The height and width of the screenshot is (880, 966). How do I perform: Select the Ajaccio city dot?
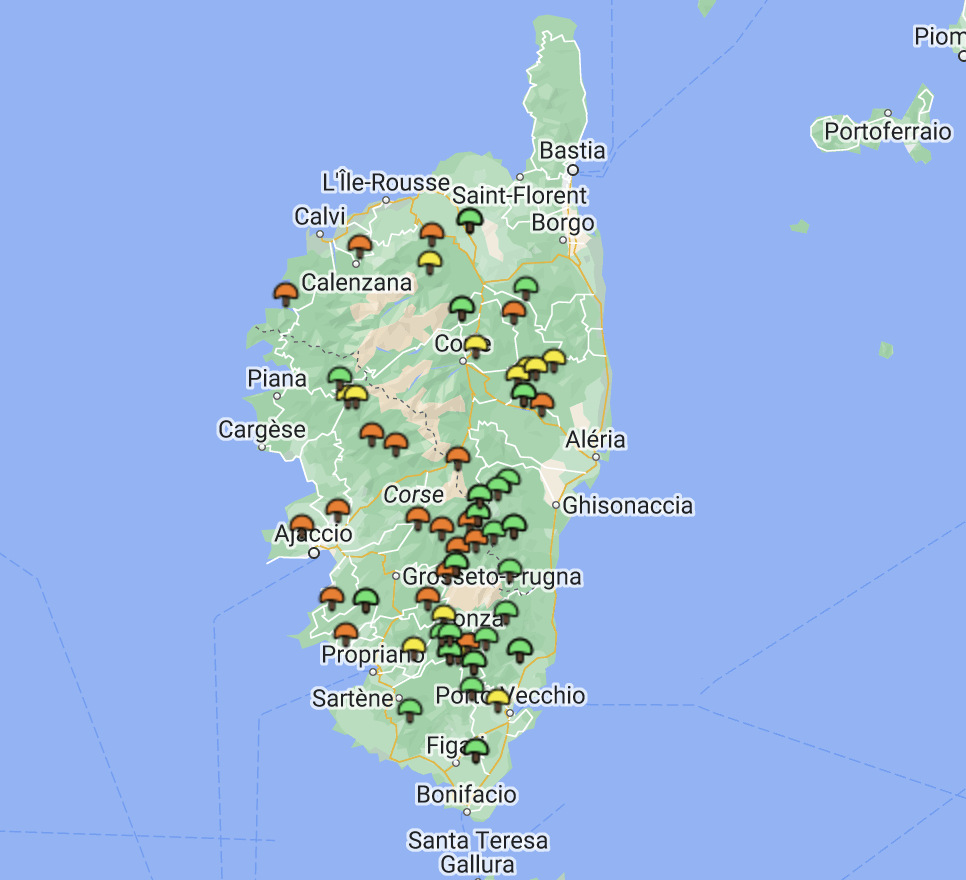(316, 552)
